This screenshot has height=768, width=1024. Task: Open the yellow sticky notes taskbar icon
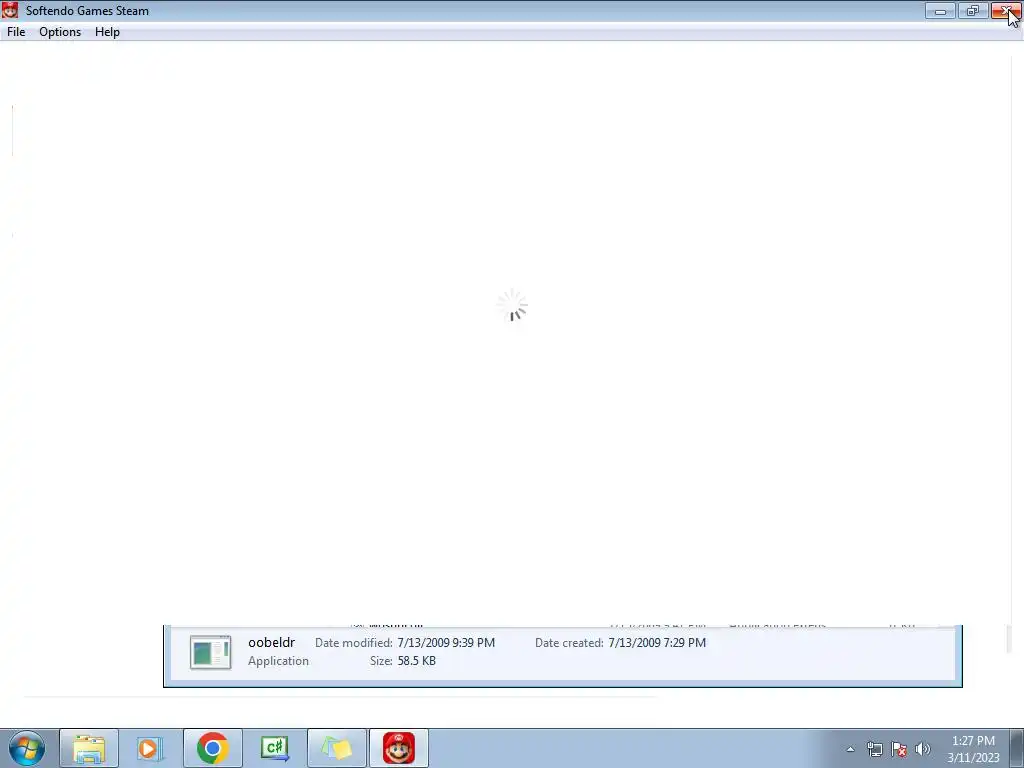tap(336, 748)
